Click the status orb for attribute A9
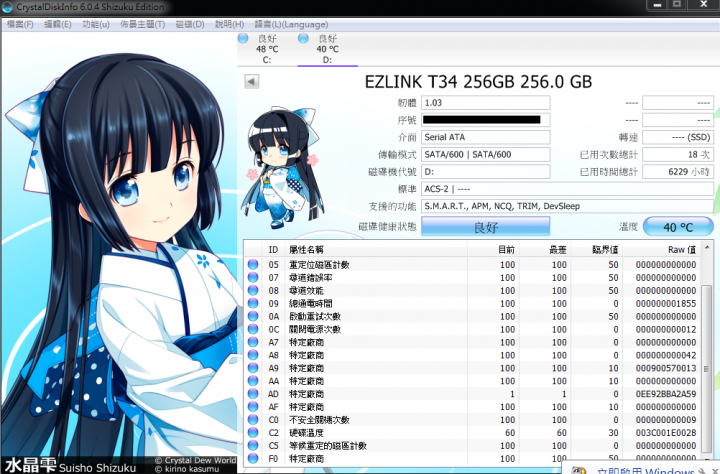Screen dimensions: 720x474 pyautogui.click(x=253, y=368)
